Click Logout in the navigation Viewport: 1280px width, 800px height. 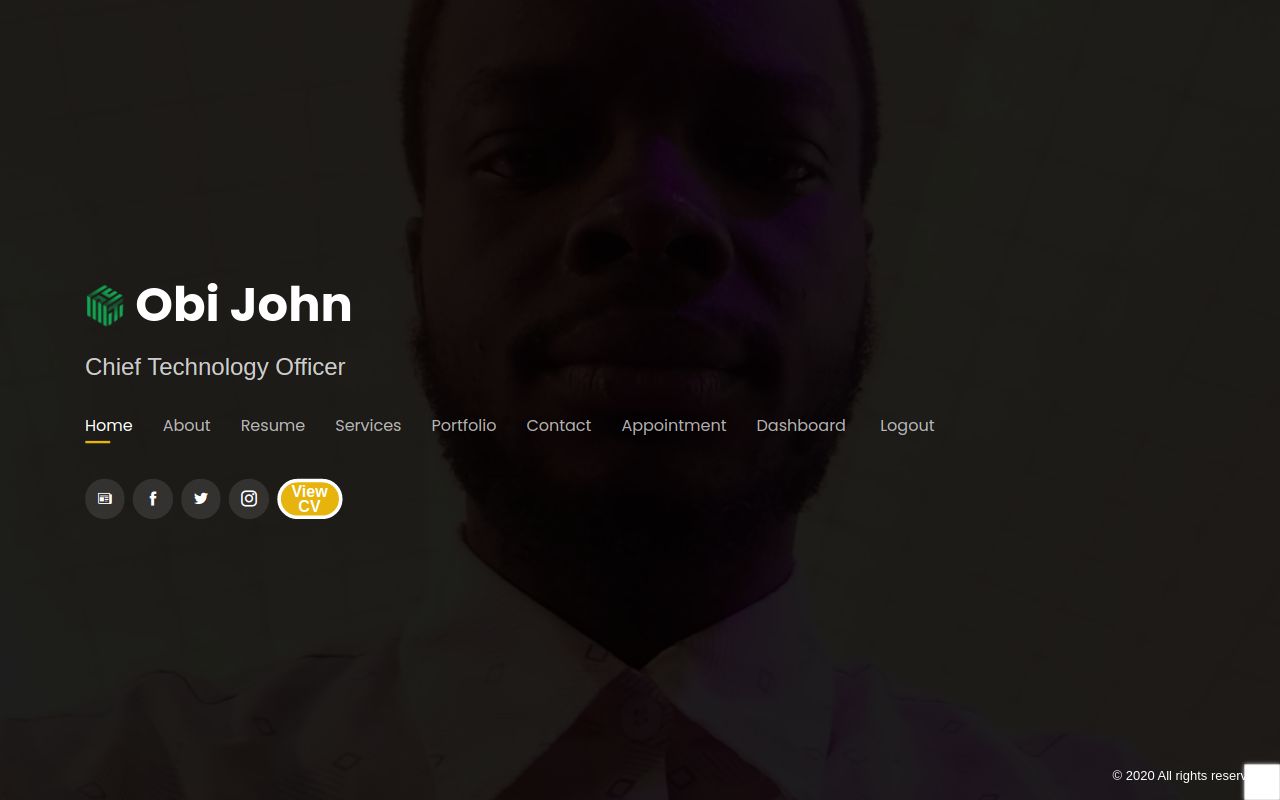tap(907, 425)
